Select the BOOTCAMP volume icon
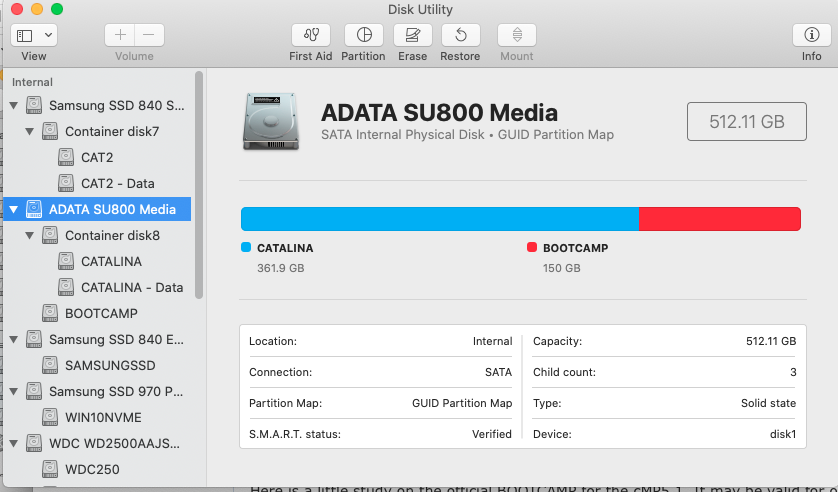Screen dimensions: 838x492 (x=50, y=313)
